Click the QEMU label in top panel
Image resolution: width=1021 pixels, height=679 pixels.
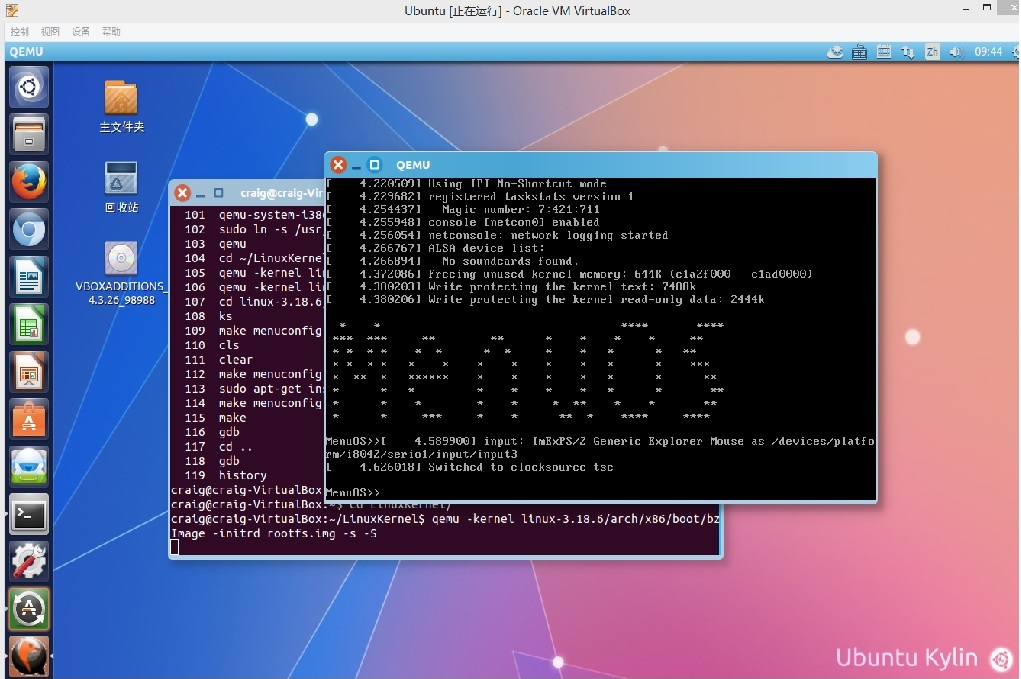coord(26,51)
